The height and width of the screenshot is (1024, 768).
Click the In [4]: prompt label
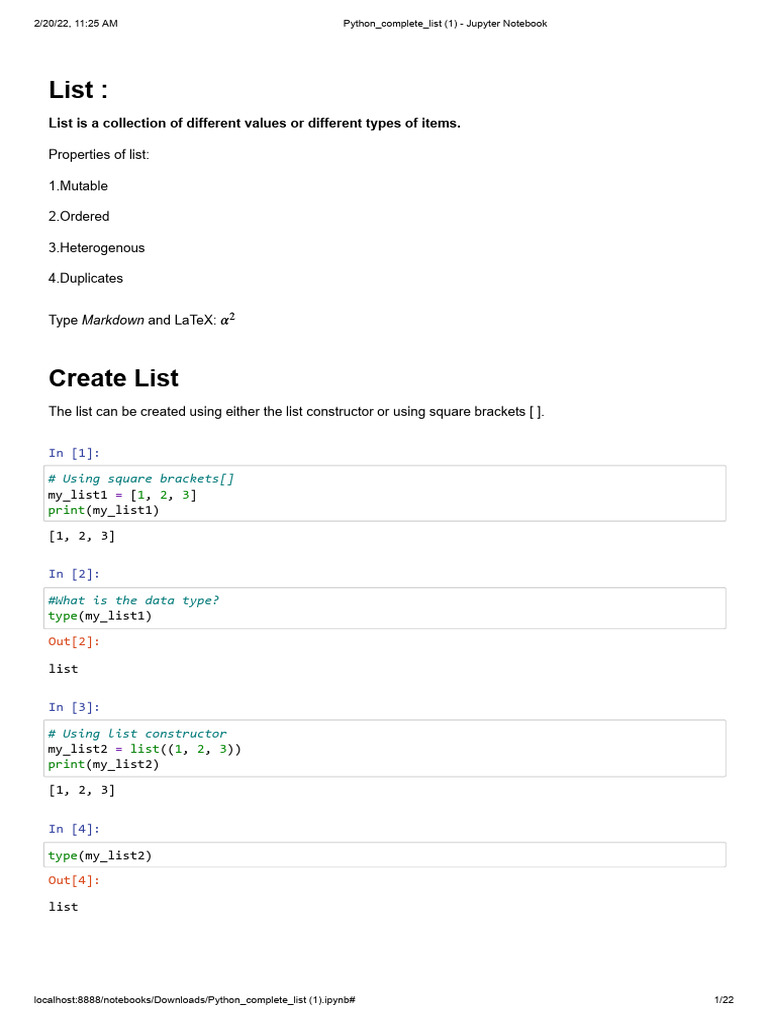tap(74, 829)
